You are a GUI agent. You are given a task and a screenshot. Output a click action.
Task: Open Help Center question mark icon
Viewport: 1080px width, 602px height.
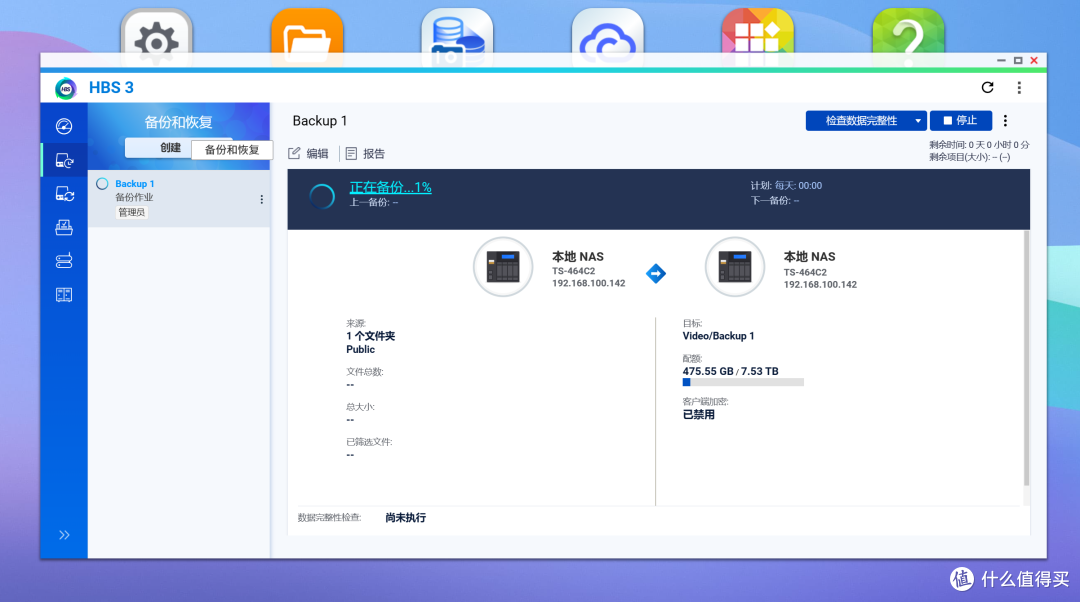(908, 38)
